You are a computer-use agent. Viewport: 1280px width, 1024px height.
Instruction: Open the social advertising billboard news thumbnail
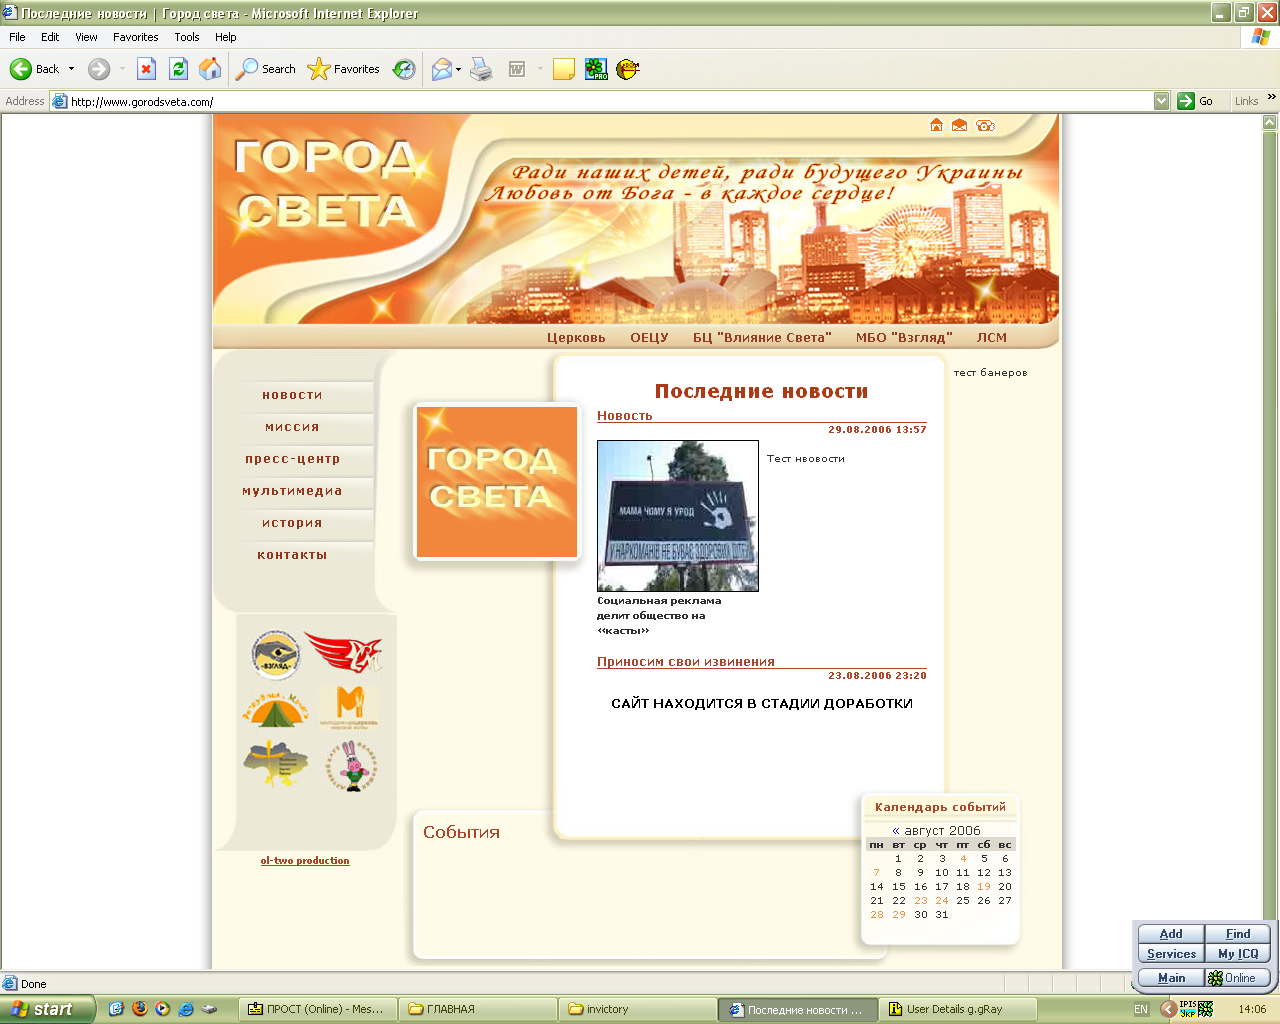pyautogui.click(x=677, y=516)
